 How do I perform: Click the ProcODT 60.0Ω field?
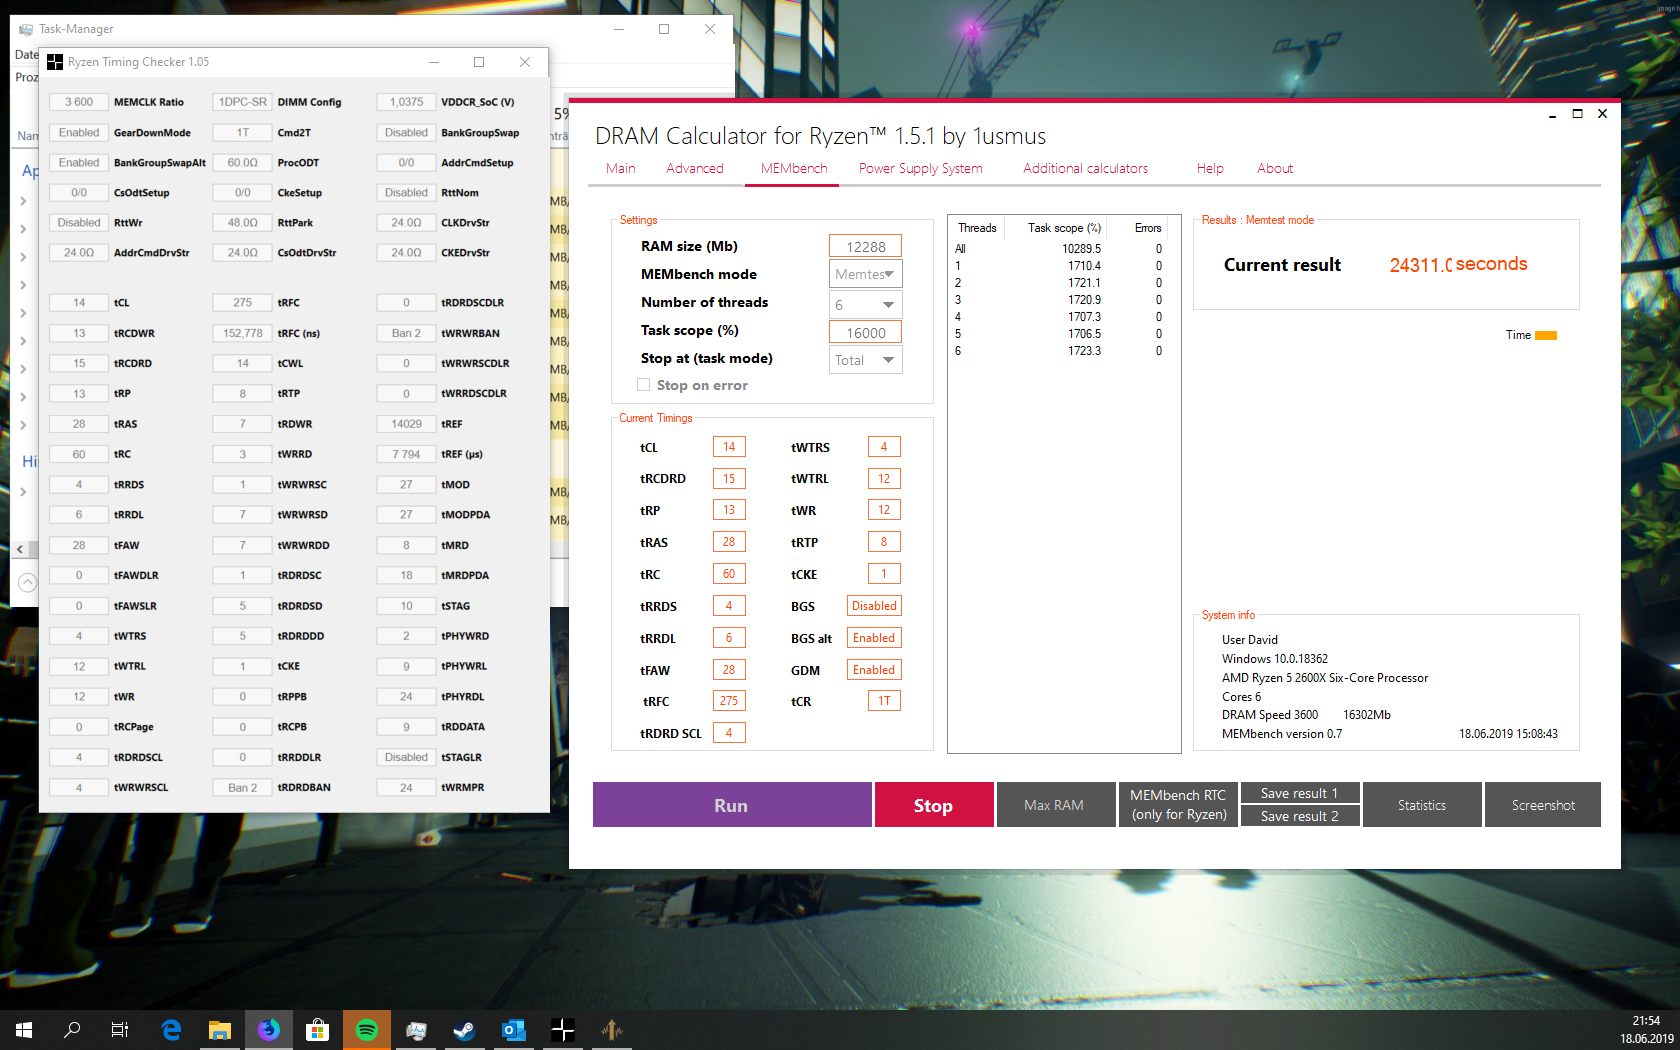[243, 162]
